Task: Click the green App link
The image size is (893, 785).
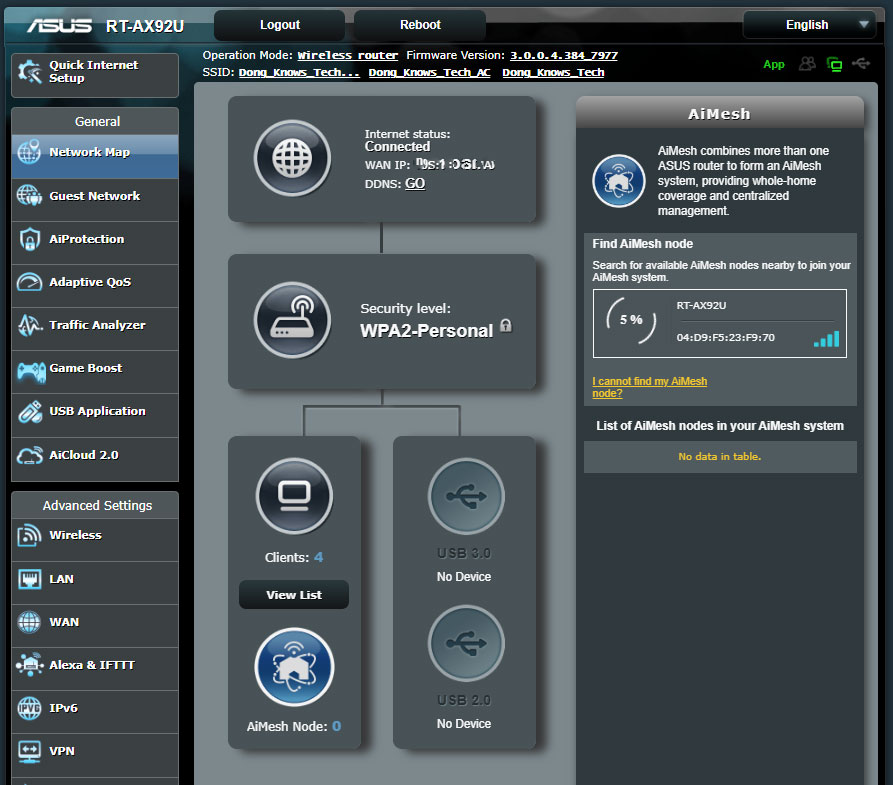Action: pyautogui.click(x=774, y=64)
